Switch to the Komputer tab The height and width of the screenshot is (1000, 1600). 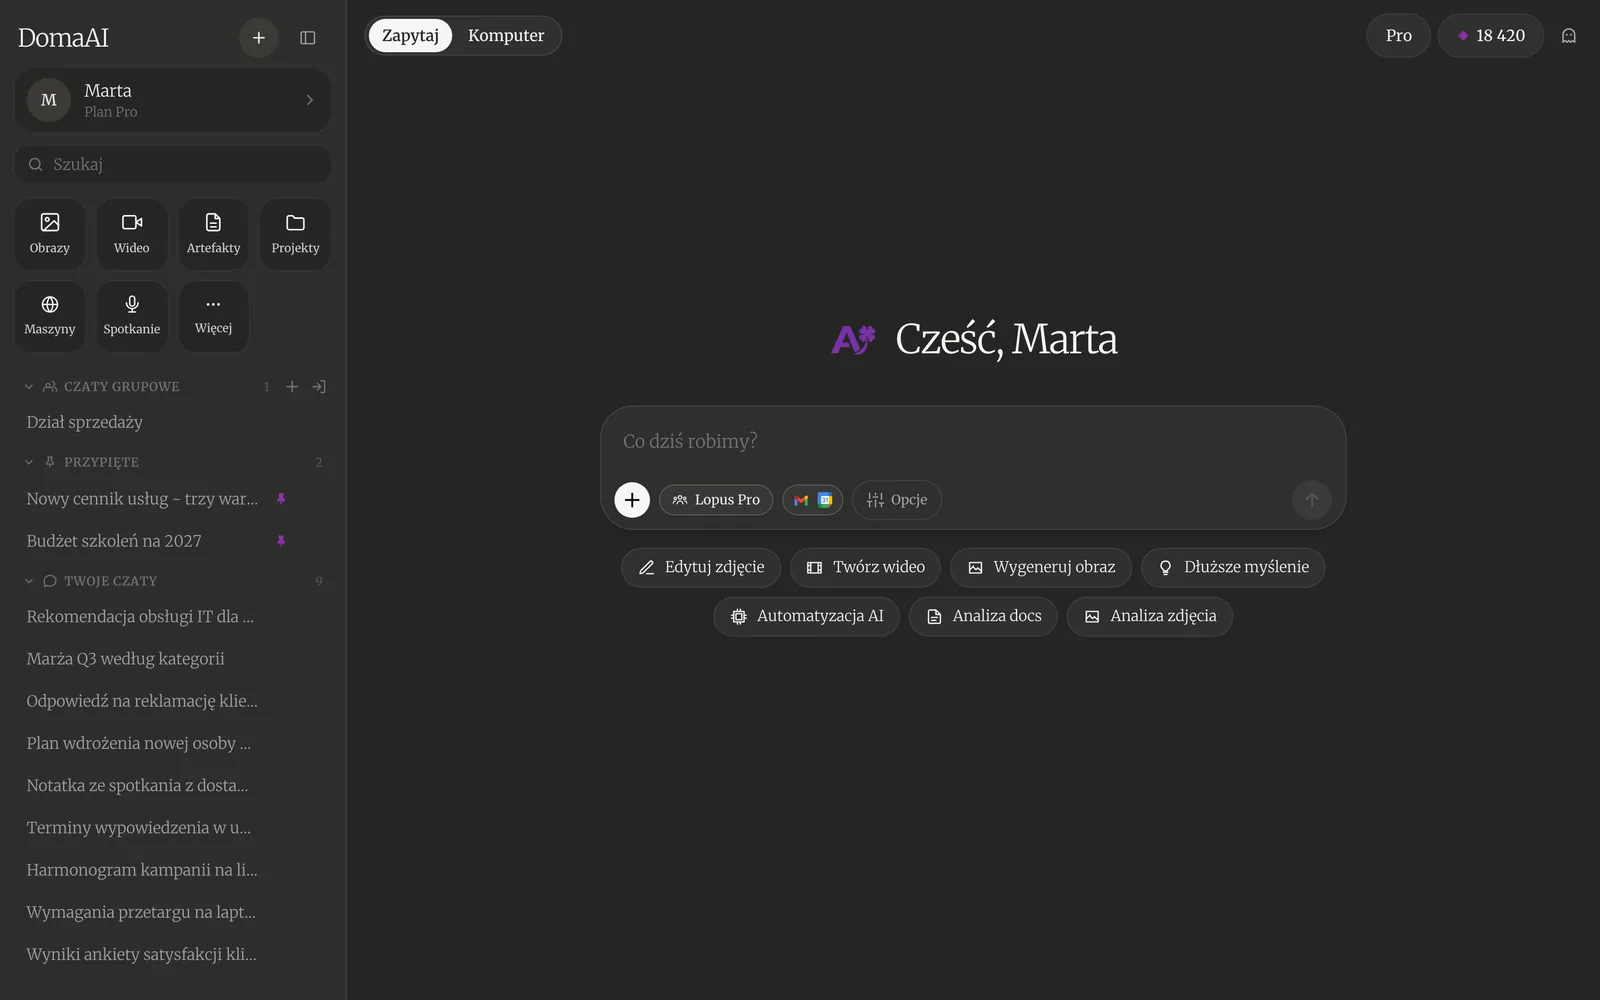[x=506, y=36]
